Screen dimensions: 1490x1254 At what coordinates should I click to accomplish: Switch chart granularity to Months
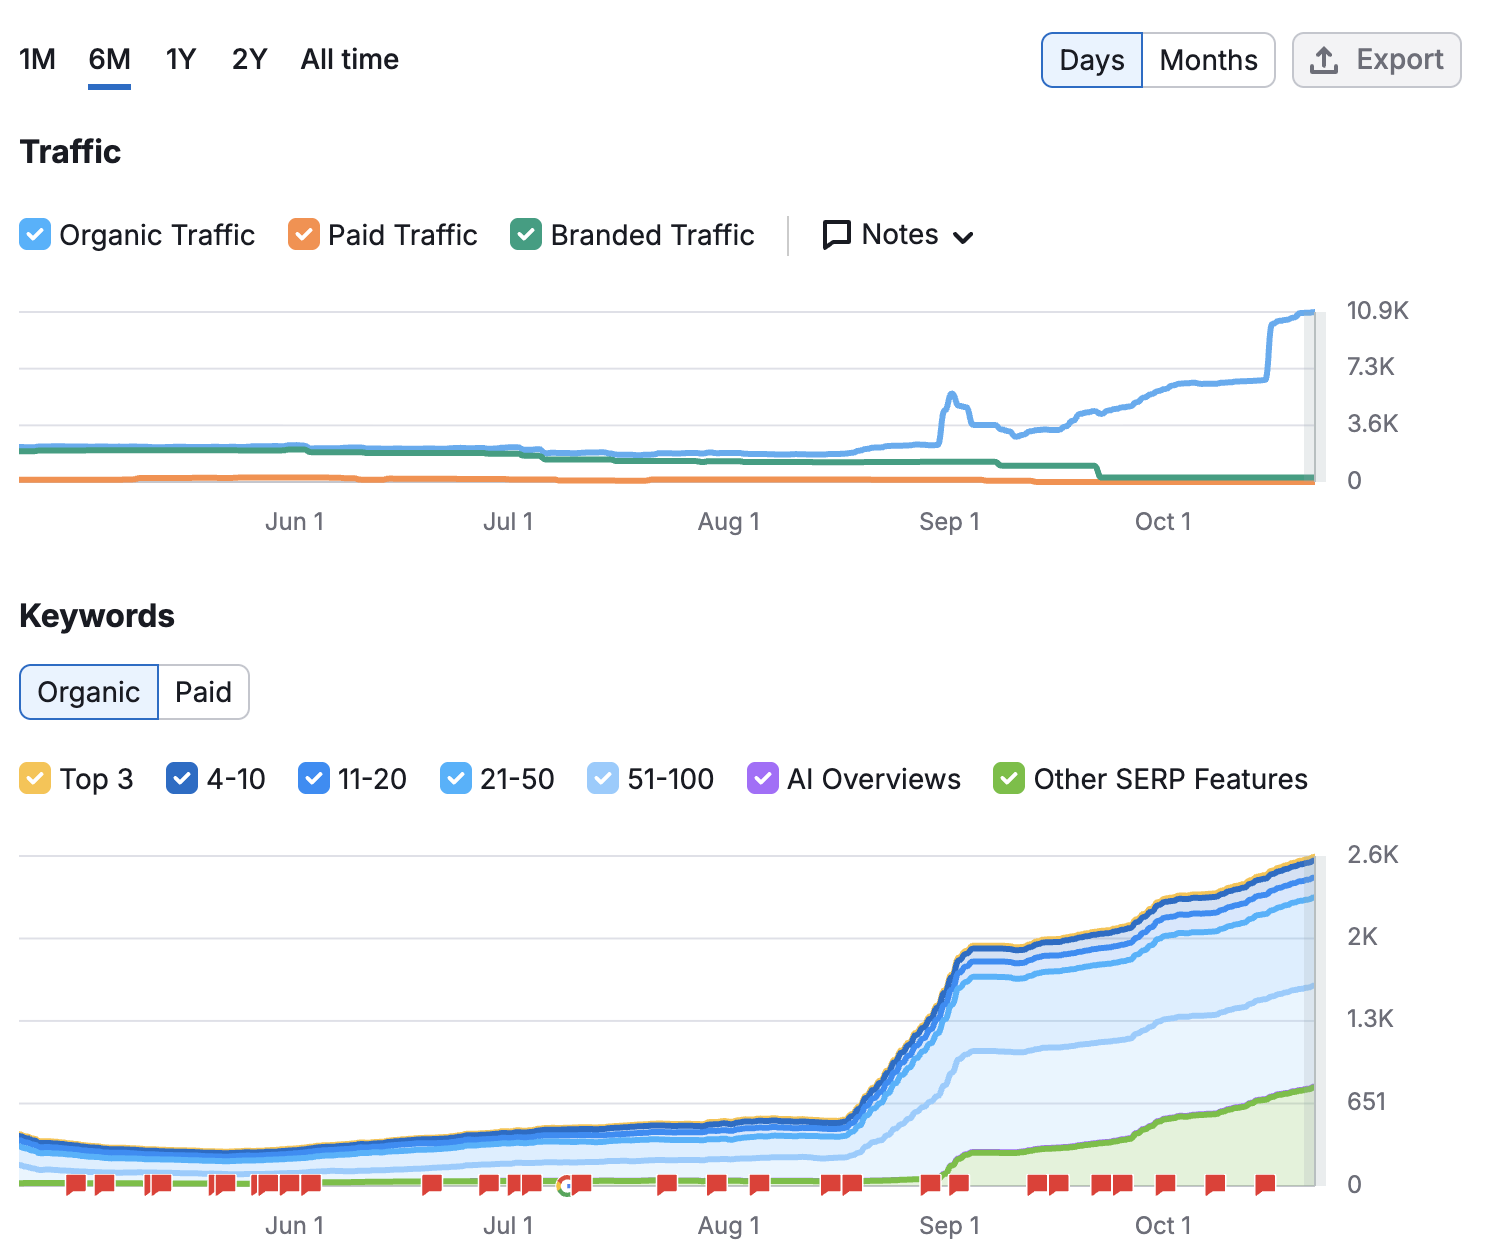[1208, 60]
